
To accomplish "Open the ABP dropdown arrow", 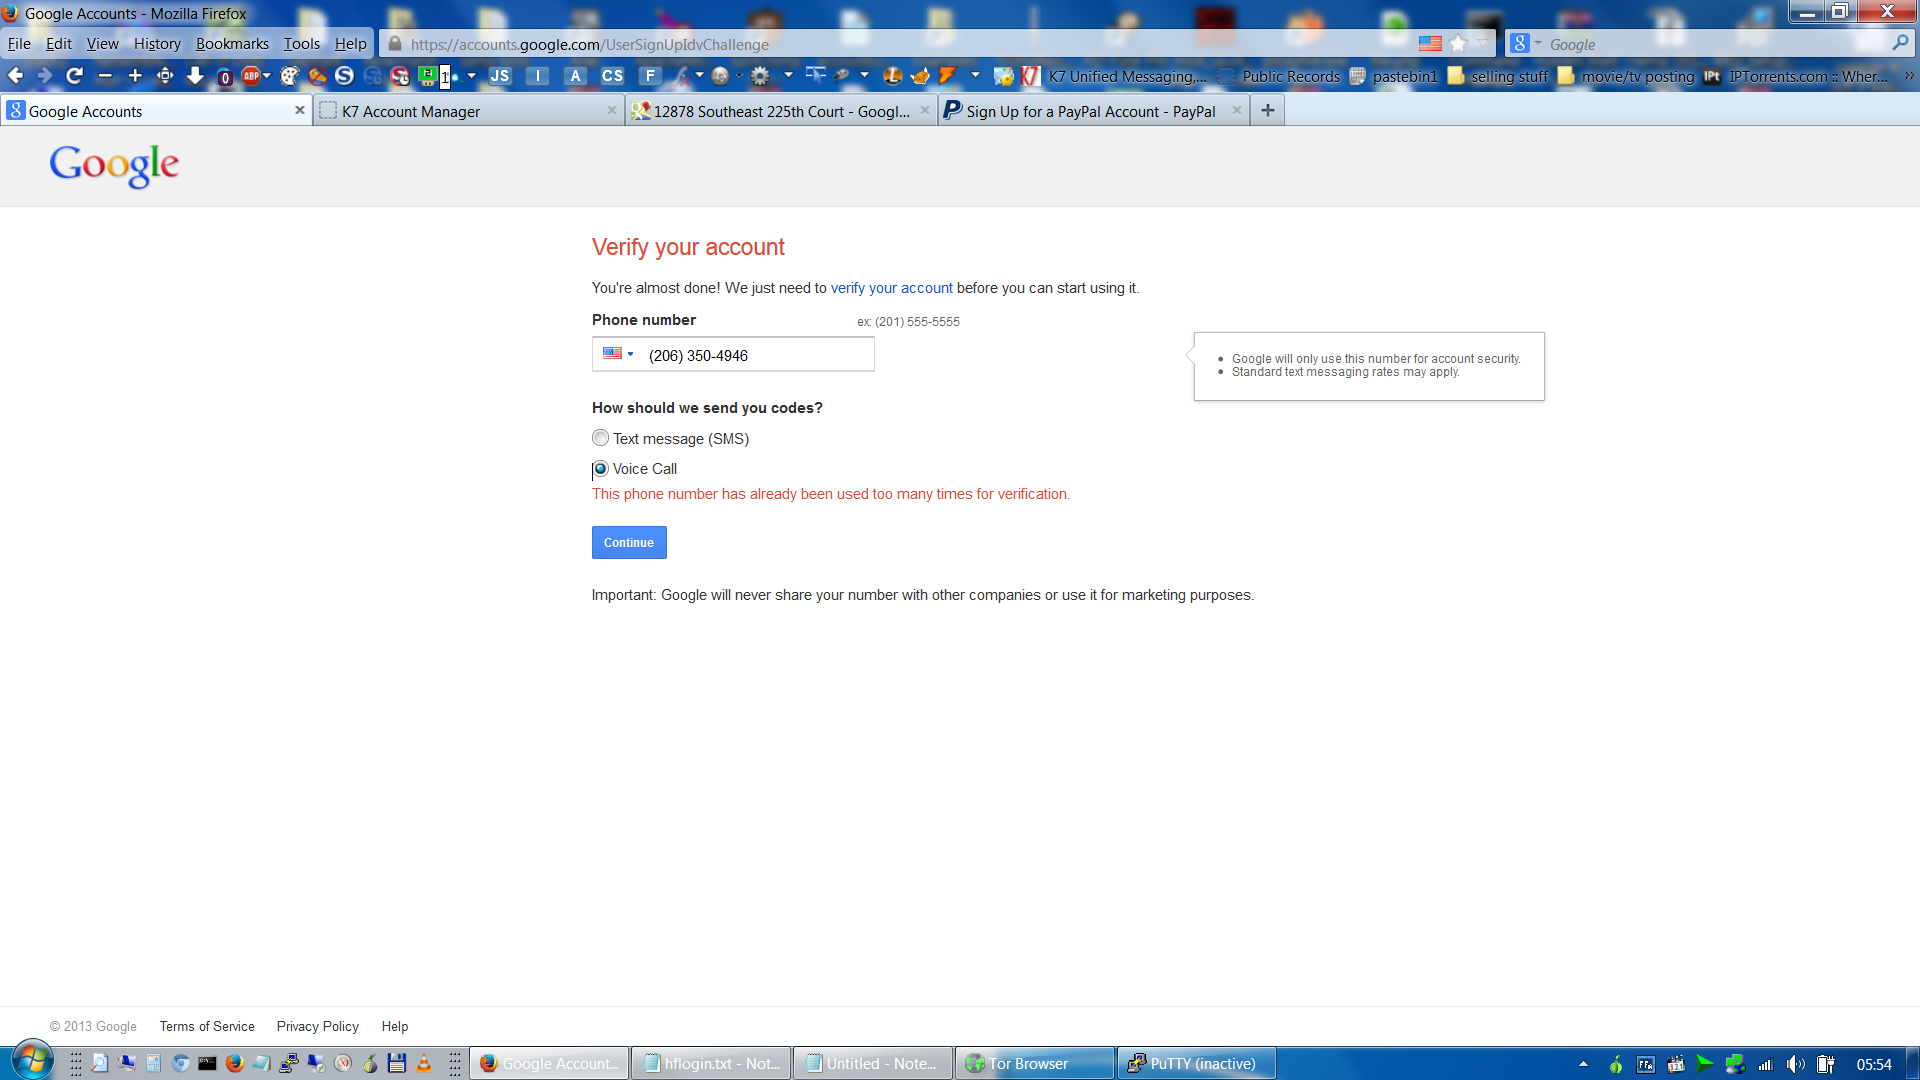I will click(x=267, y=75).
